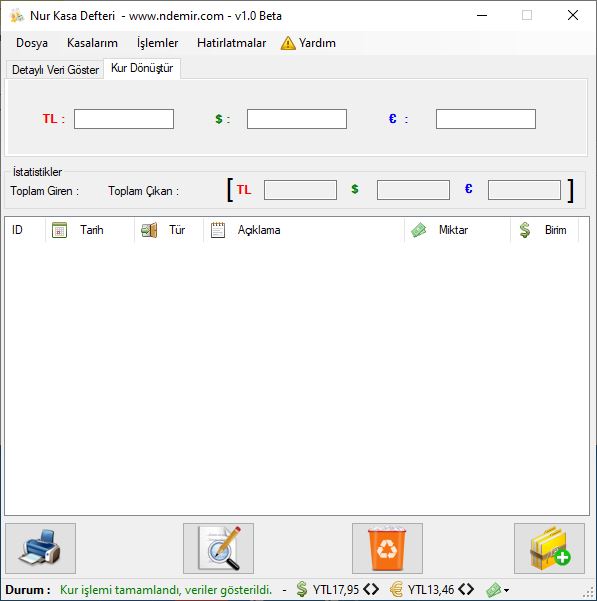Viewport: 597px width, 601px height.
Task: Click the calendar icon in the Tarih column
Action: (x=59, y=230)
